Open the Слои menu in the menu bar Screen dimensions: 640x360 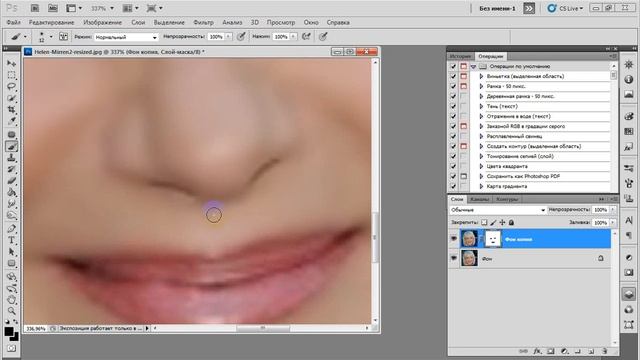point(138,22)
